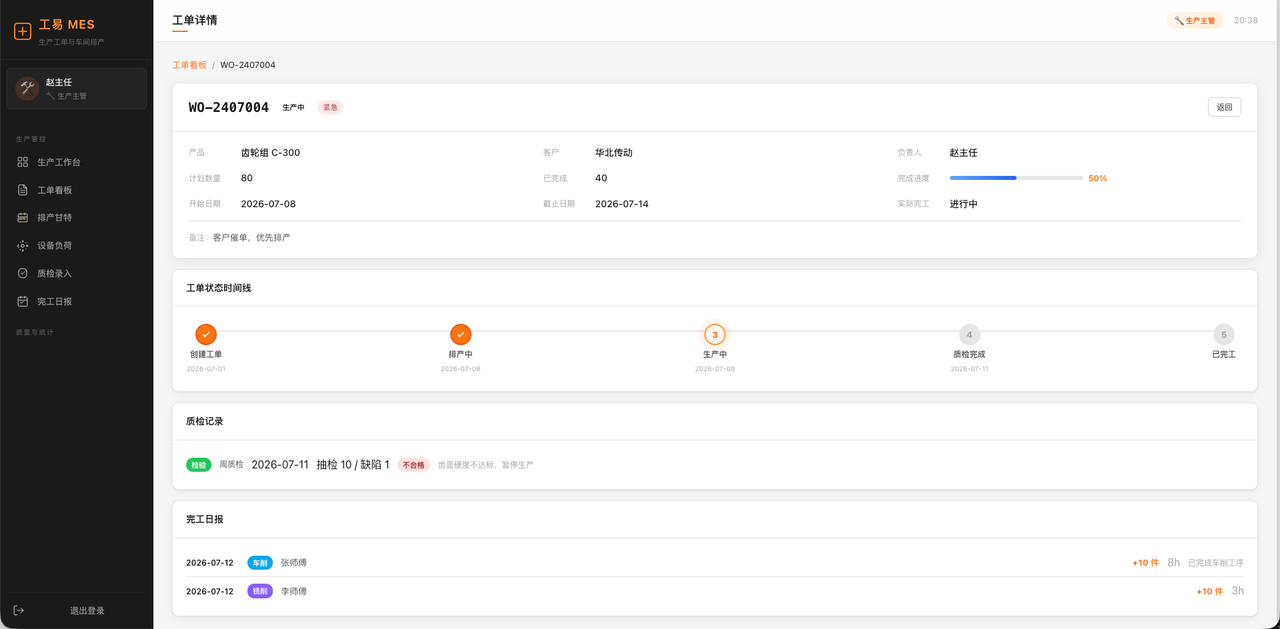The width and height of the screenshot is (1280, 629).
Task: Click start date 2026-07-08 in details
Action: 268,204
